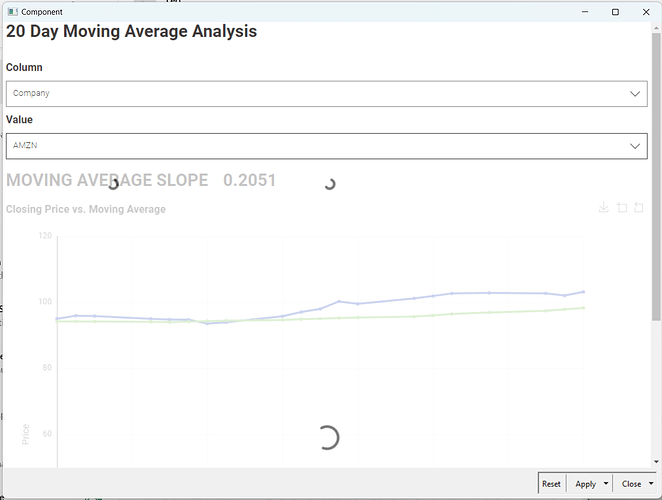
Task: Open the Column dropdown showing Company
Action: (326, 94)
